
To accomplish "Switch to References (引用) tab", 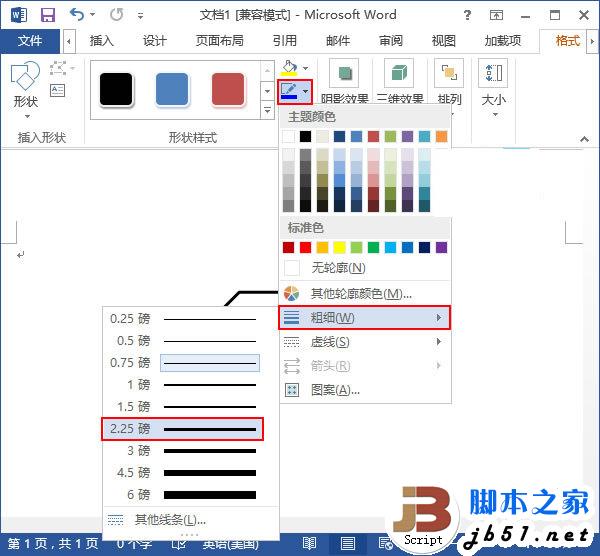I will pos(285,41).
